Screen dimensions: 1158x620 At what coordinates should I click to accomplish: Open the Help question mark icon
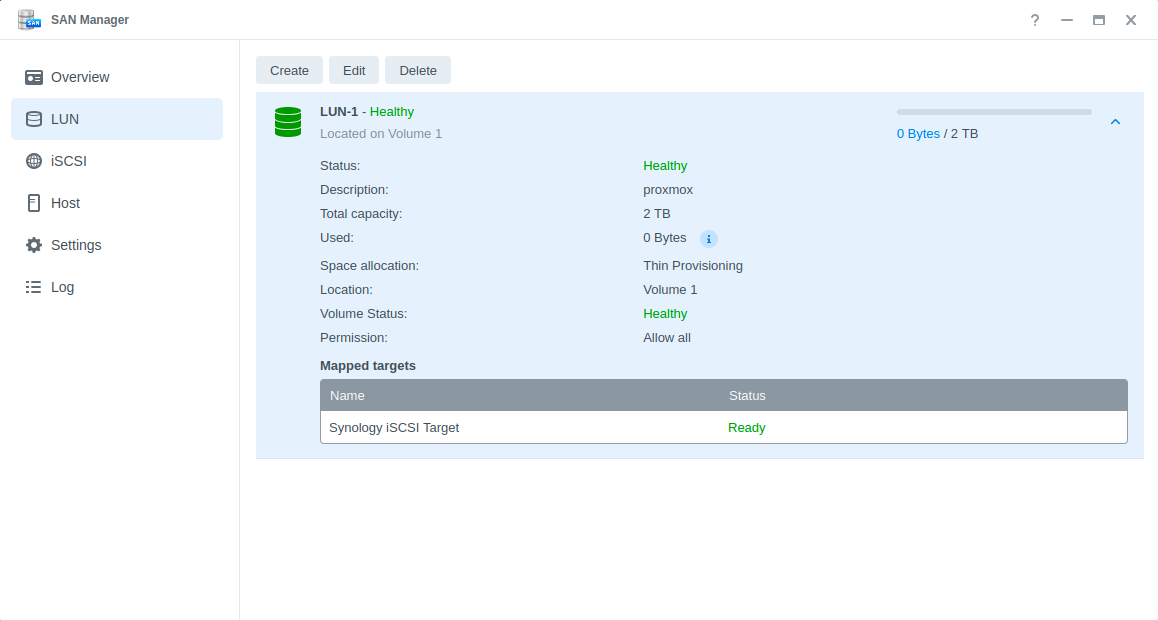pos(1035,20)
